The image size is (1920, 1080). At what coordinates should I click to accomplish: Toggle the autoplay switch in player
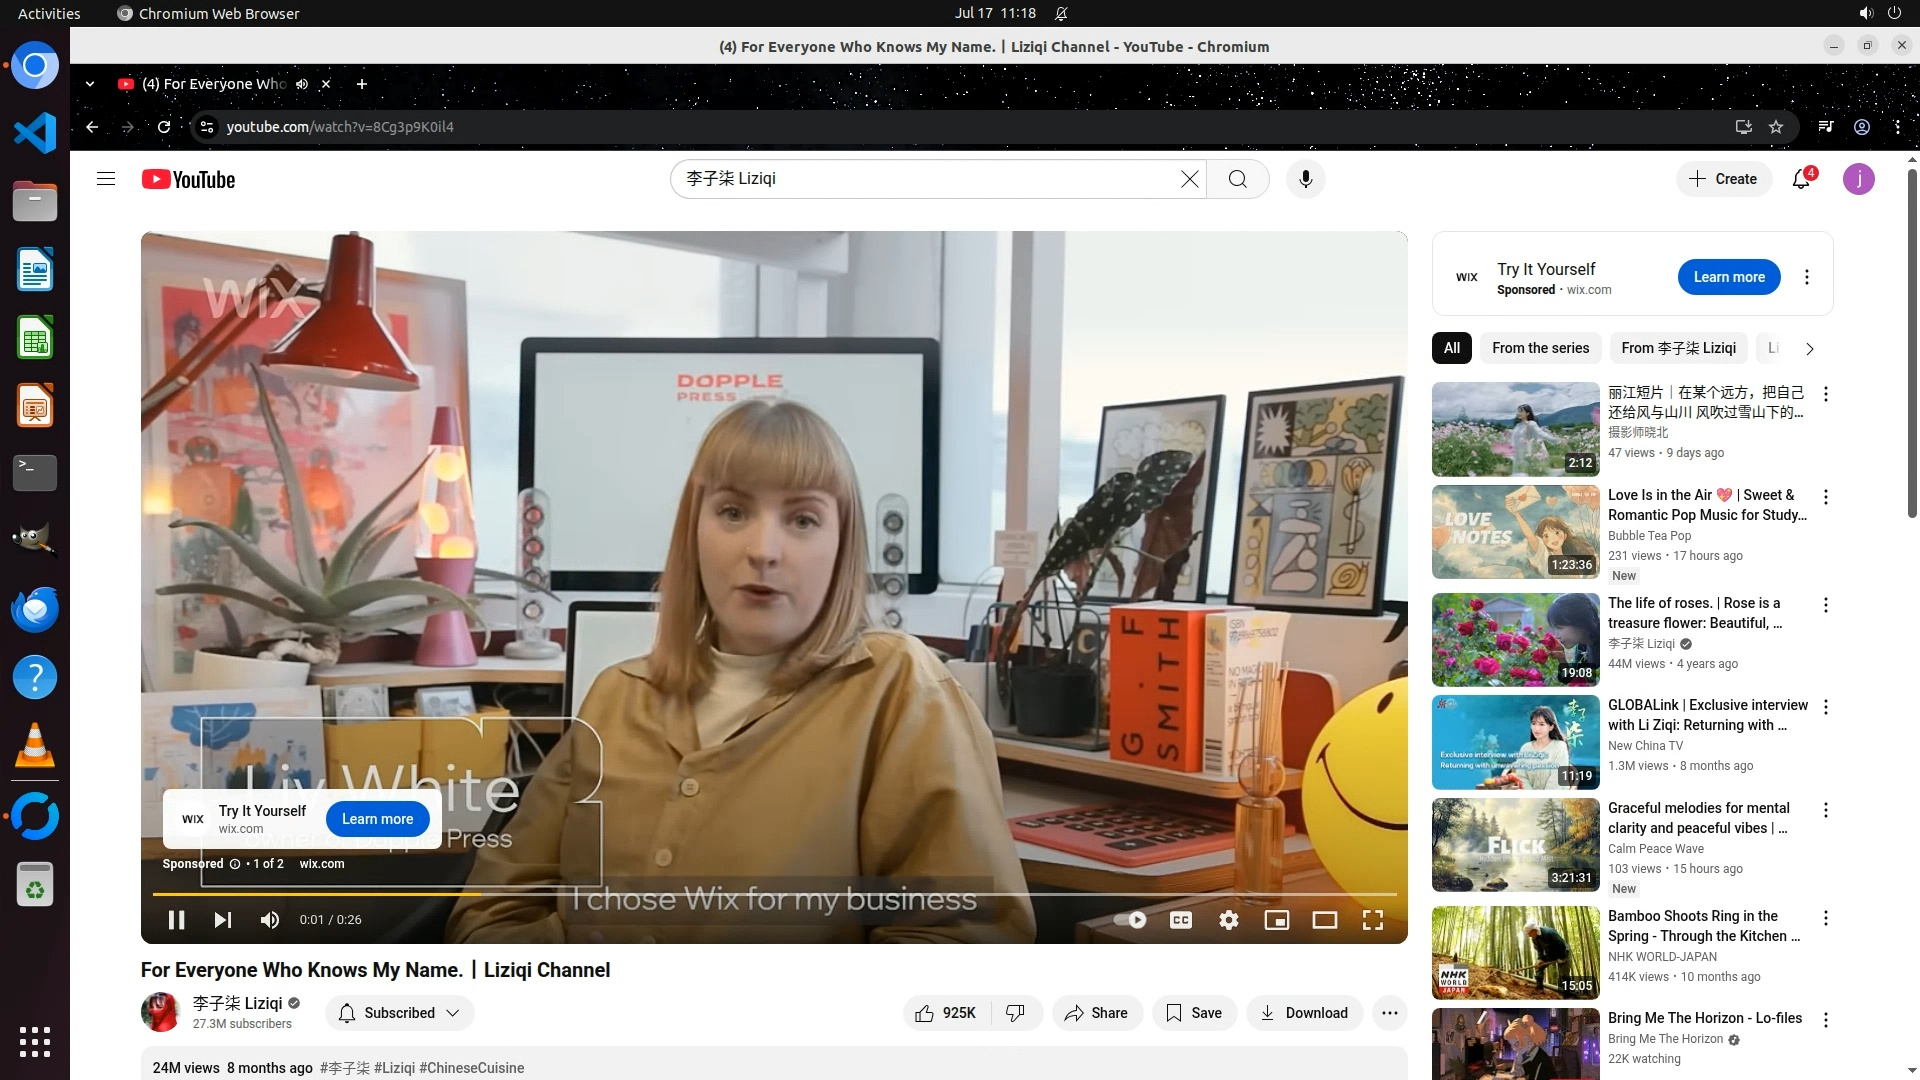(1131, 920)
